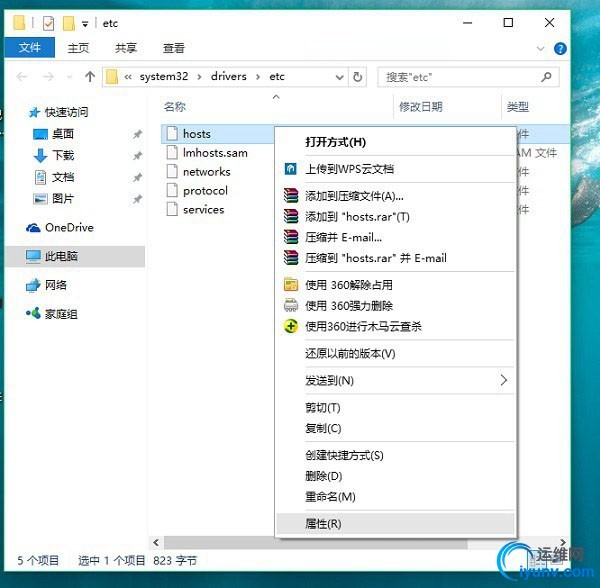The height and width of the screenshot is (588, 600).
Task: Go up one folder level
Action: point(90,77)
